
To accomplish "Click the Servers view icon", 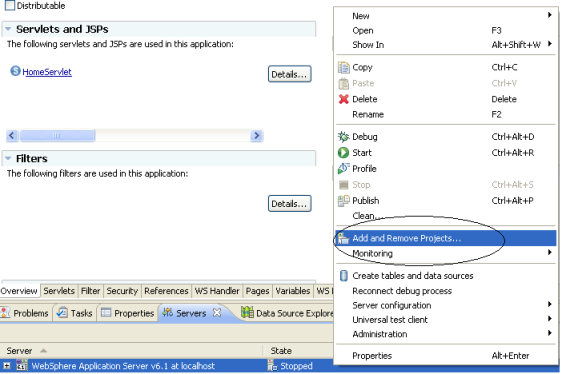I will tap(167, 313).
